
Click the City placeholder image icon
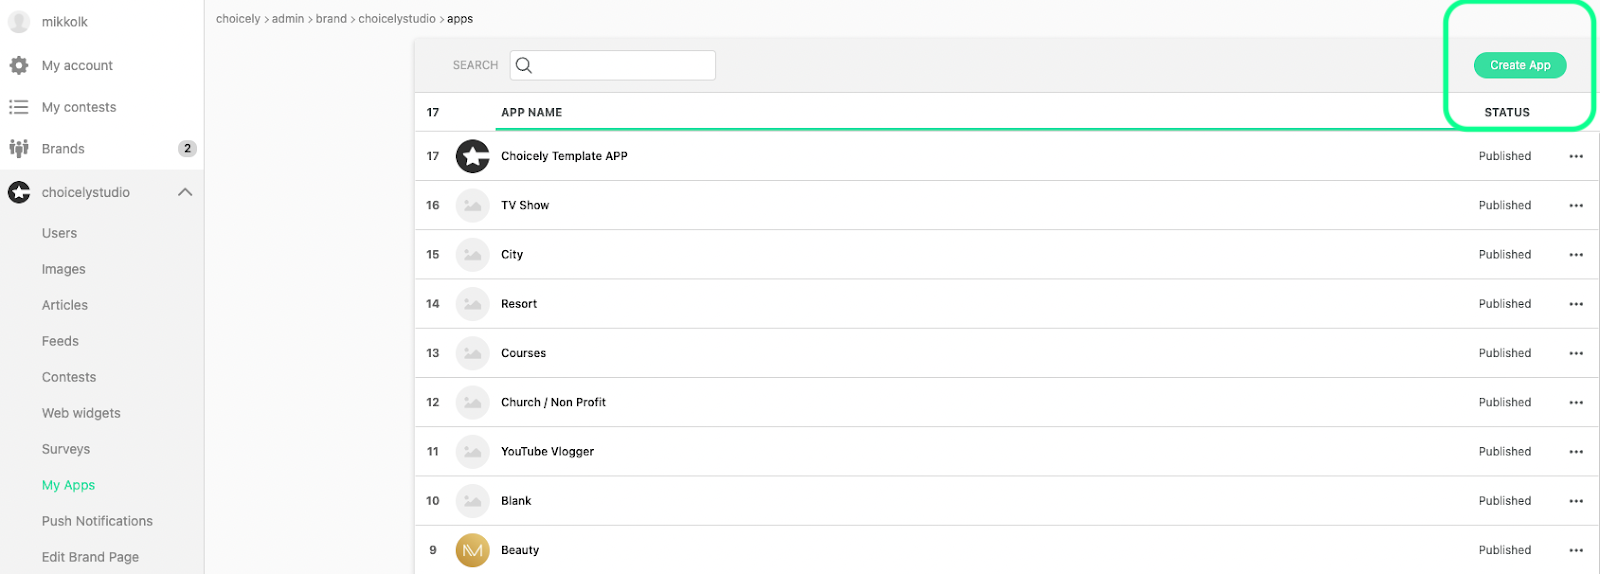click(x=473, y=254)
